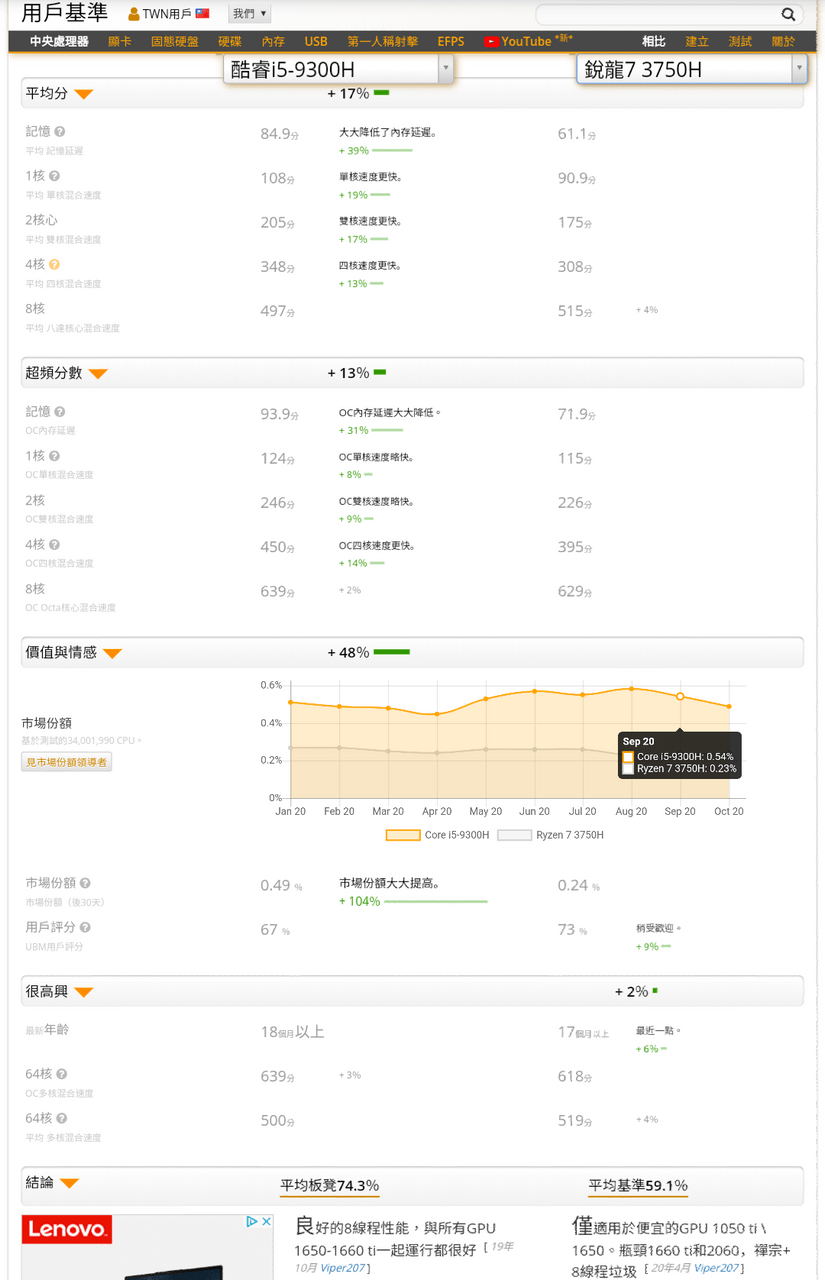
Task: Switch to the USB tab
Action: pos(316,42)
